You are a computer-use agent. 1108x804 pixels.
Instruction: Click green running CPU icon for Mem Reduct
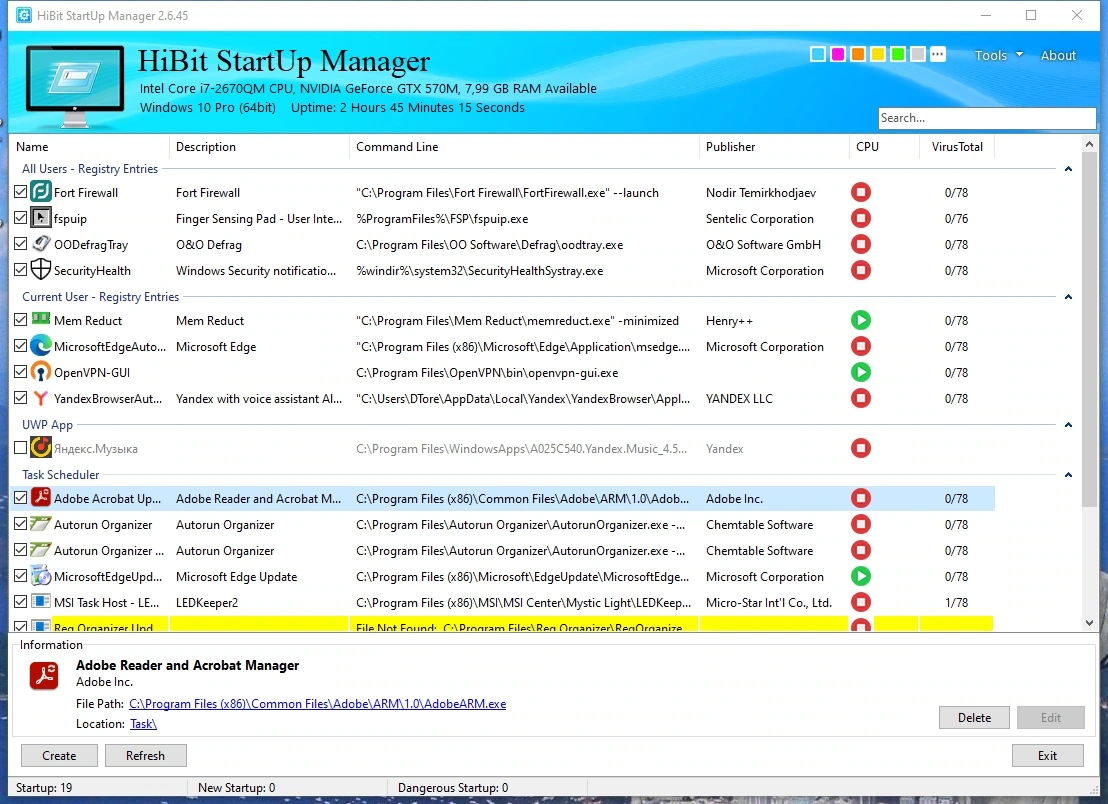tap(861, 320)
